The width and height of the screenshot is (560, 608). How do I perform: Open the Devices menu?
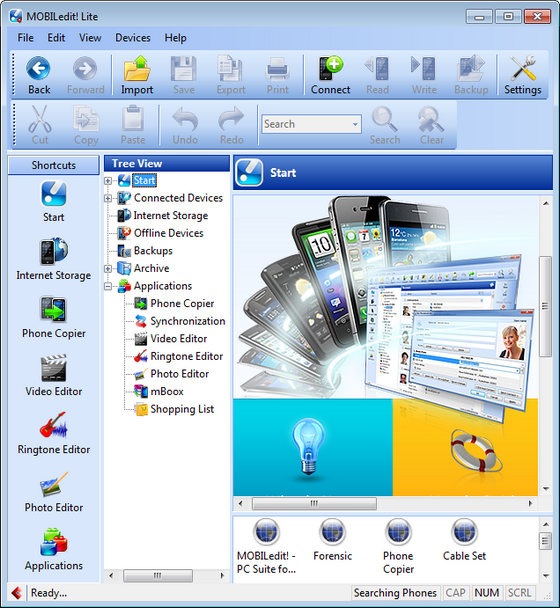click(133, 38)
